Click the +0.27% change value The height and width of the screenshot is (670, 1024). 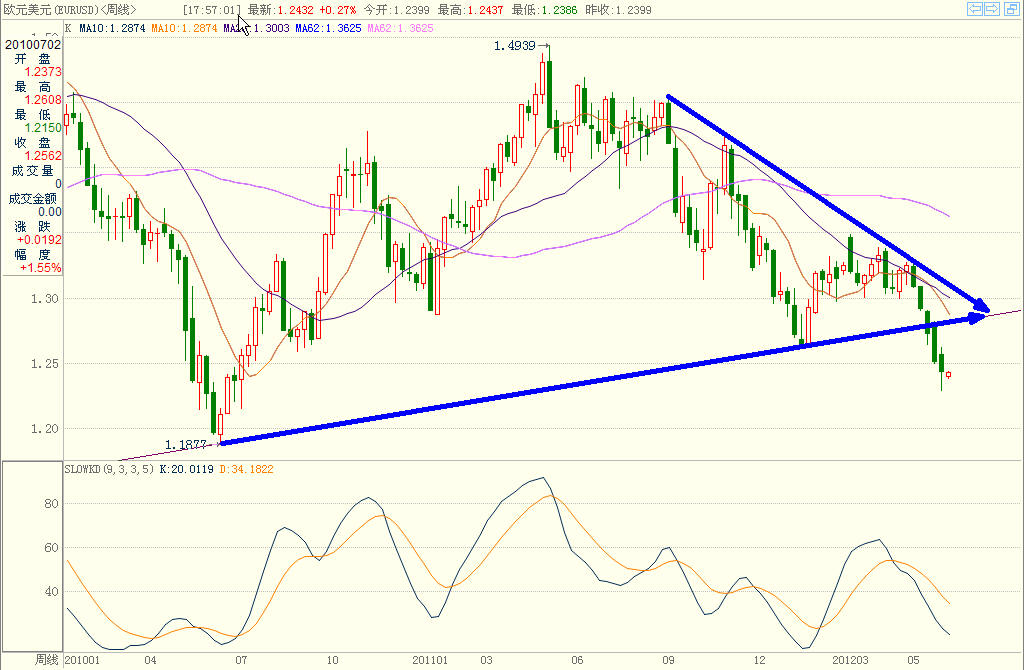pos(338,10)
